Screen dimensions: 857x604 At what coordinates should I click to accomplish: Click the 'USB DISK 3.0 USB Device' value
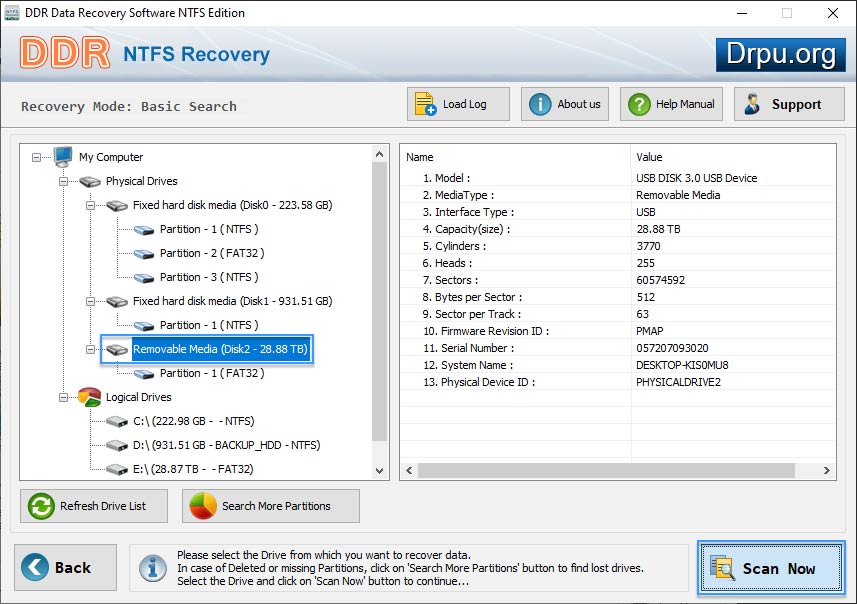(696, 178)
